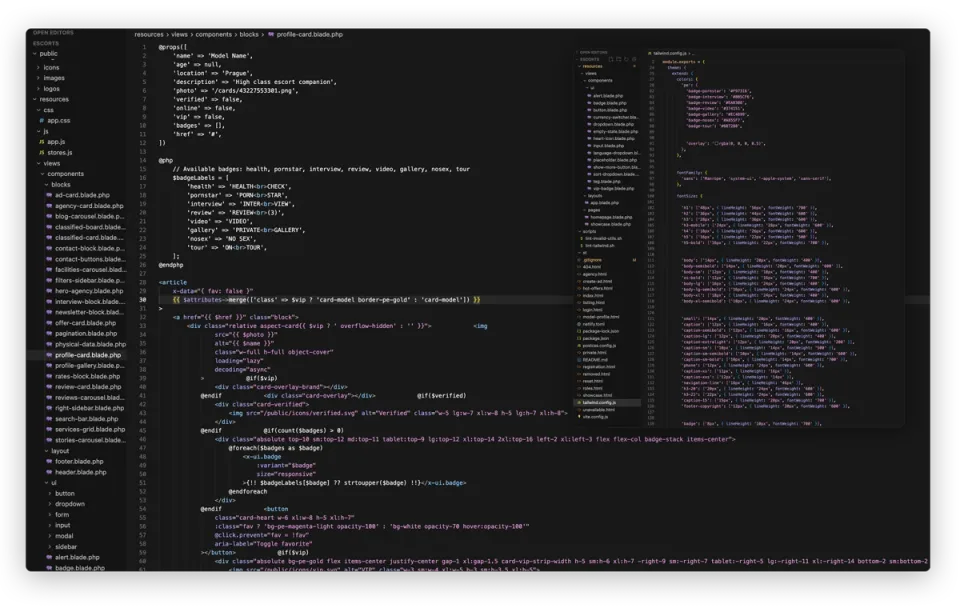Open vip-badge.blade.php in the inset explorer
Image resolution: width=960 pixels, height=608 pixels.
point(613,189)
